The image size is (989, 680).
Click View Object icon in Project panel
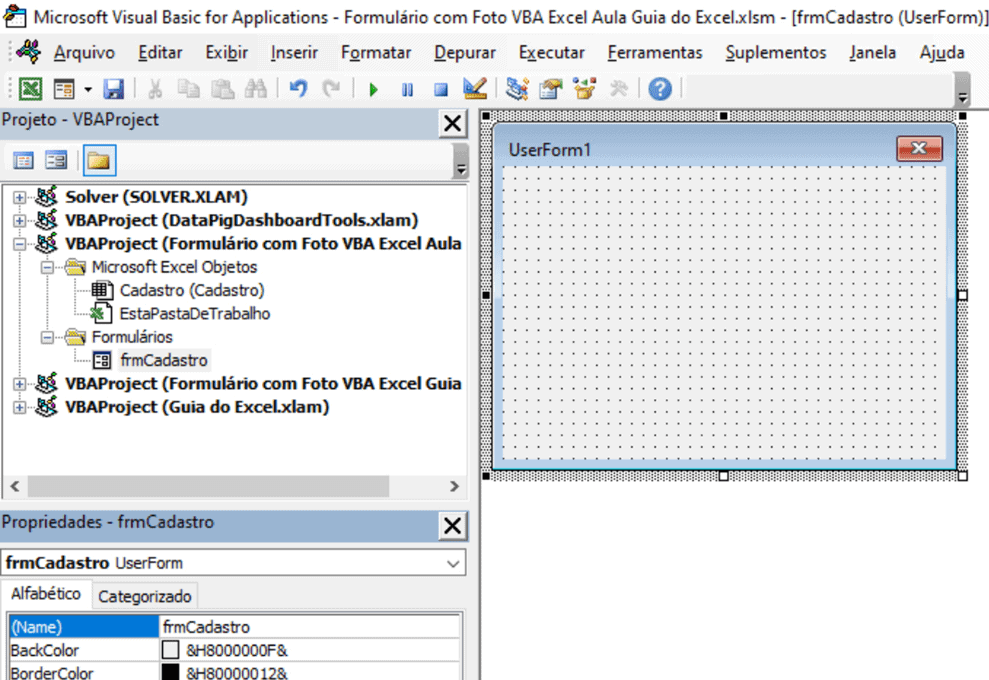pyautogui.click(x=56, y=160)
